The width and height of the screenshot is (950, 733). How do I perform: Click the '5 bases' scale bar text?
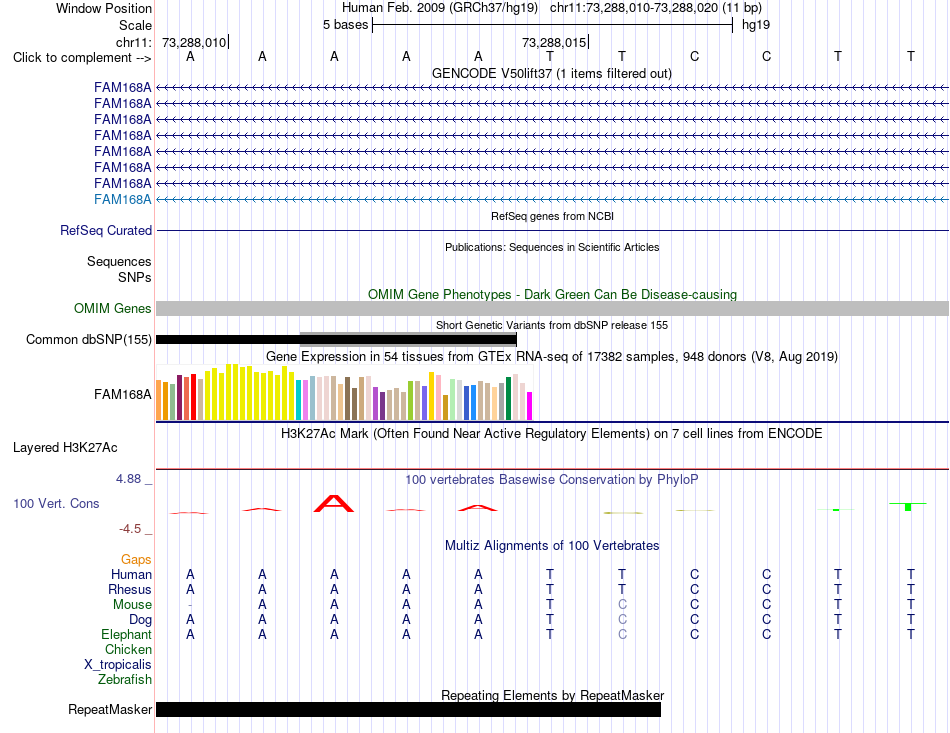tap(345, 25)
